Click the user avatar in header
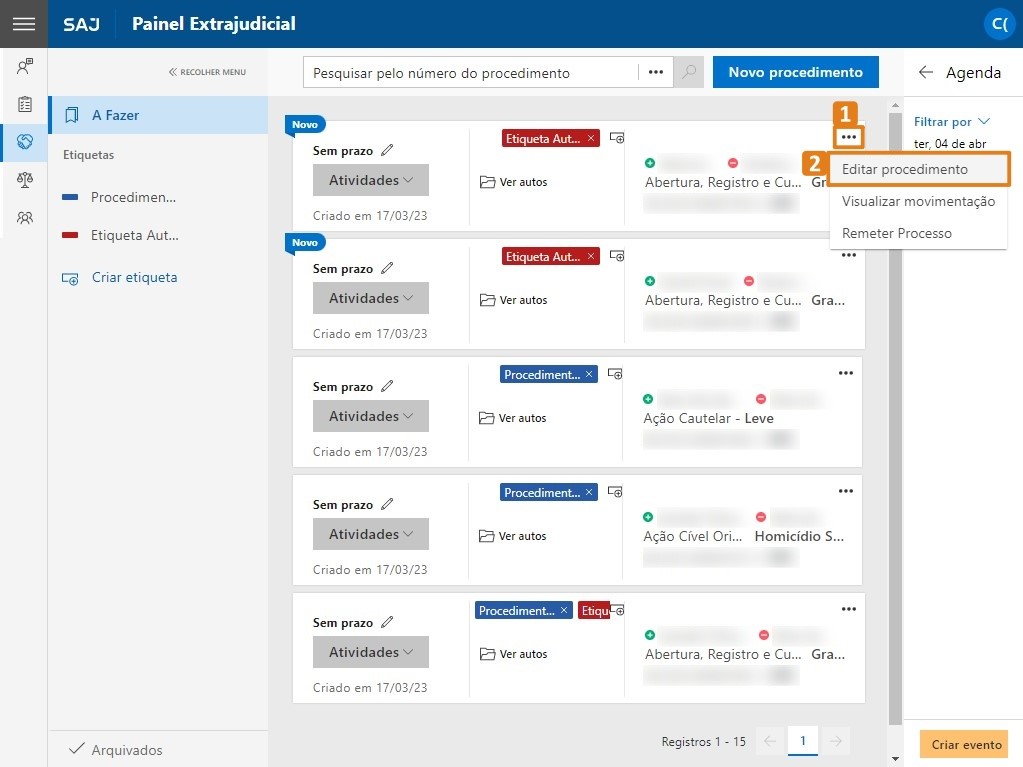This screenshot has height=767, width=1023. [1000, 24]
